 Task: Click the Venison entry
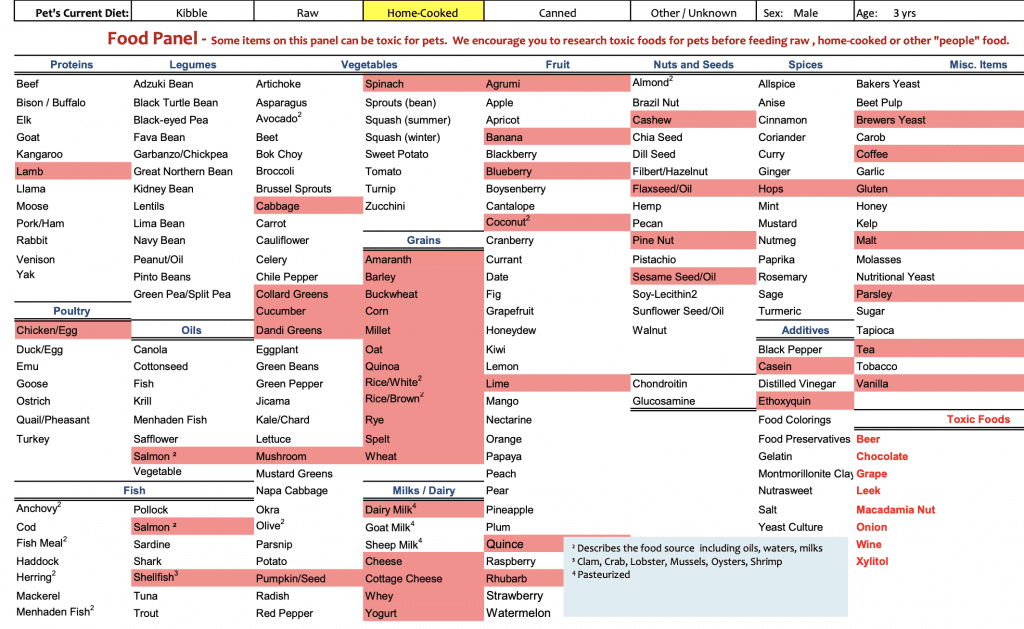click(36, 259)
